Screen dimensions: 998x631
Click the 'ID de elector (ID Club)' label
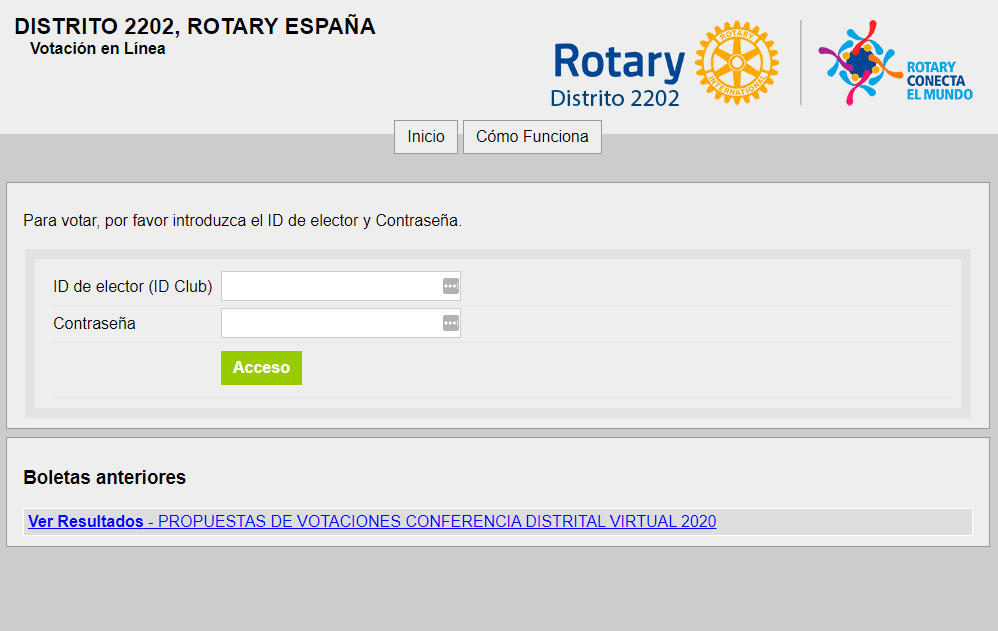[132, 287]
